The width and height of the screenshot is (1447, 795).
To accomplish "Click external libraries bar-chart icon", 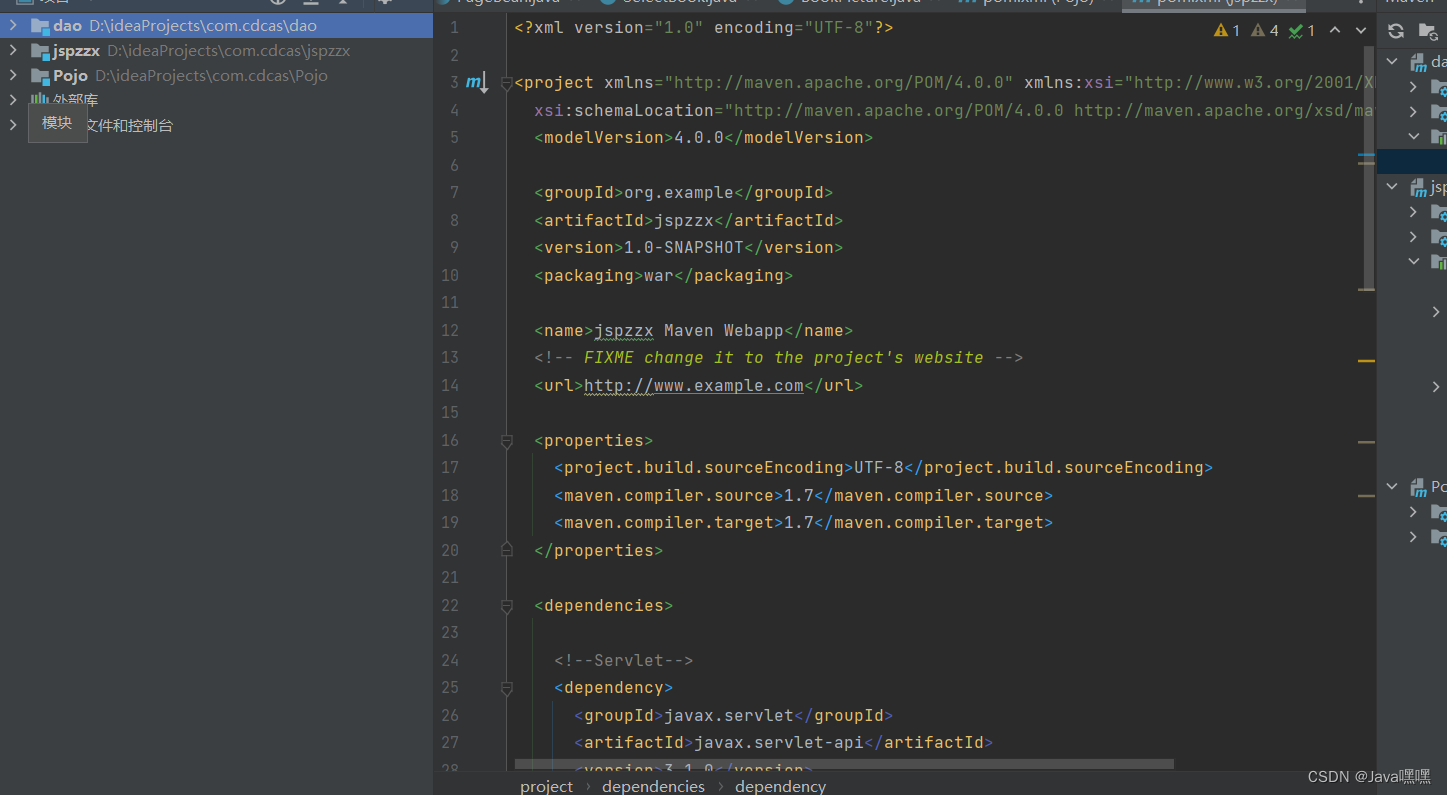I will tap(40, 100).
